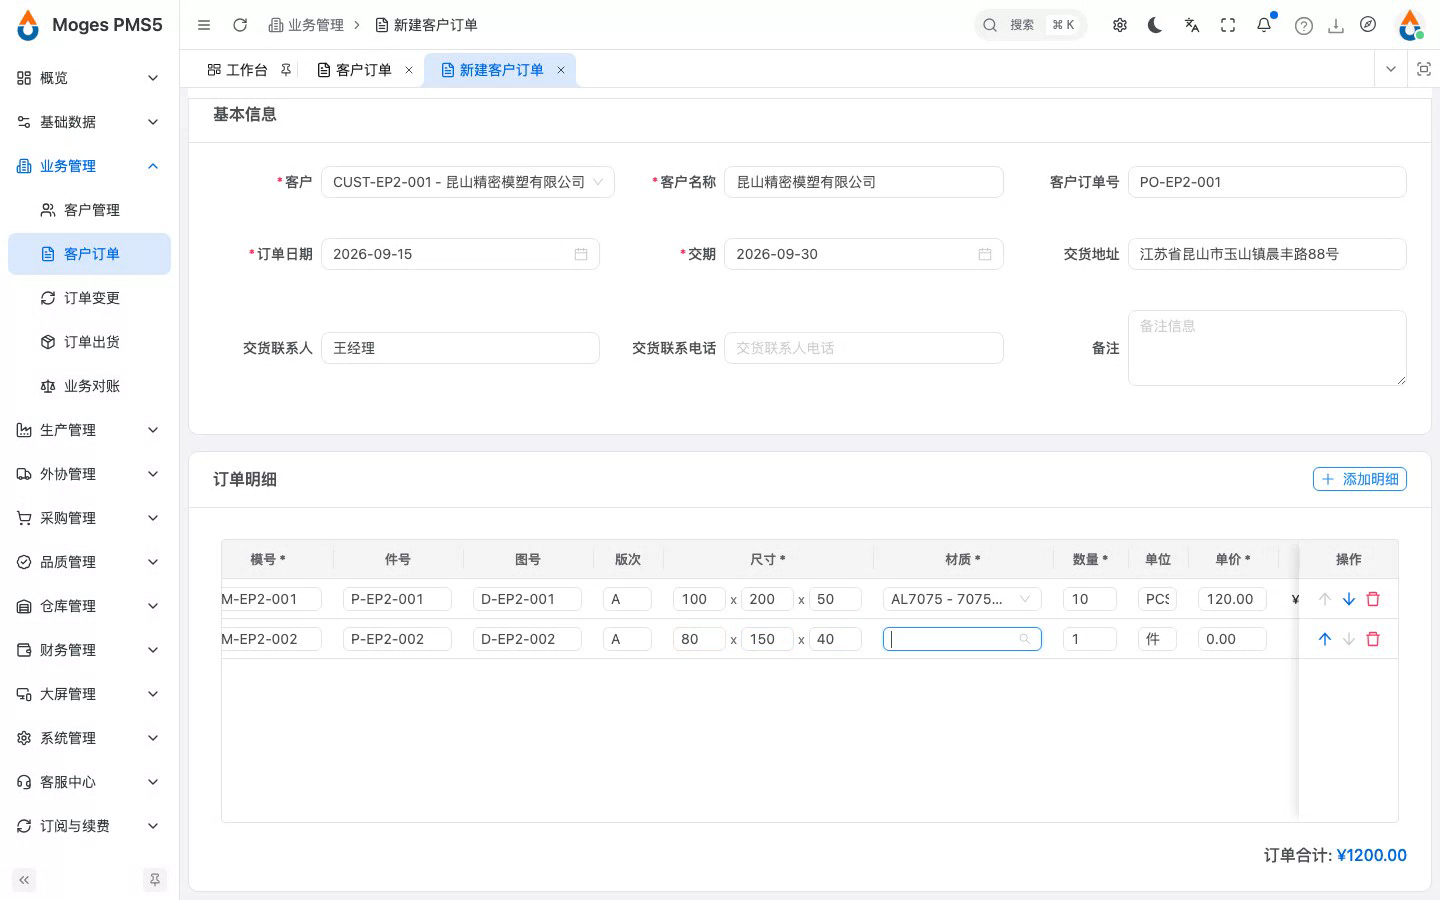
Task: Open 订单出货 in the sidebar
Action: tap(89, 342)
